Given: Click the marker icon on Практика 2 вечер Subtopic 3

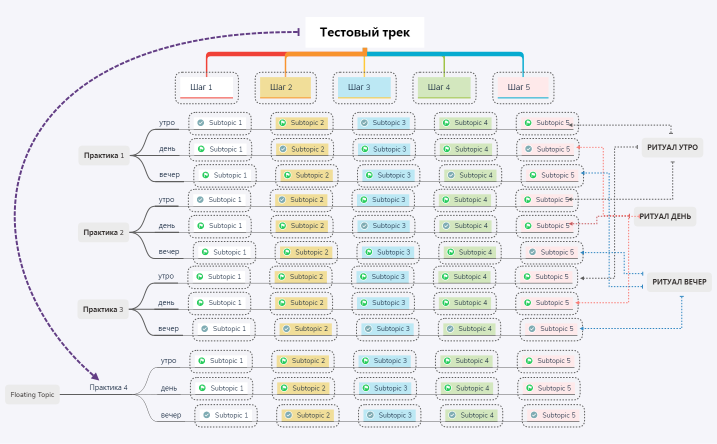Looking at the screenshot, I should click(370, 252).
